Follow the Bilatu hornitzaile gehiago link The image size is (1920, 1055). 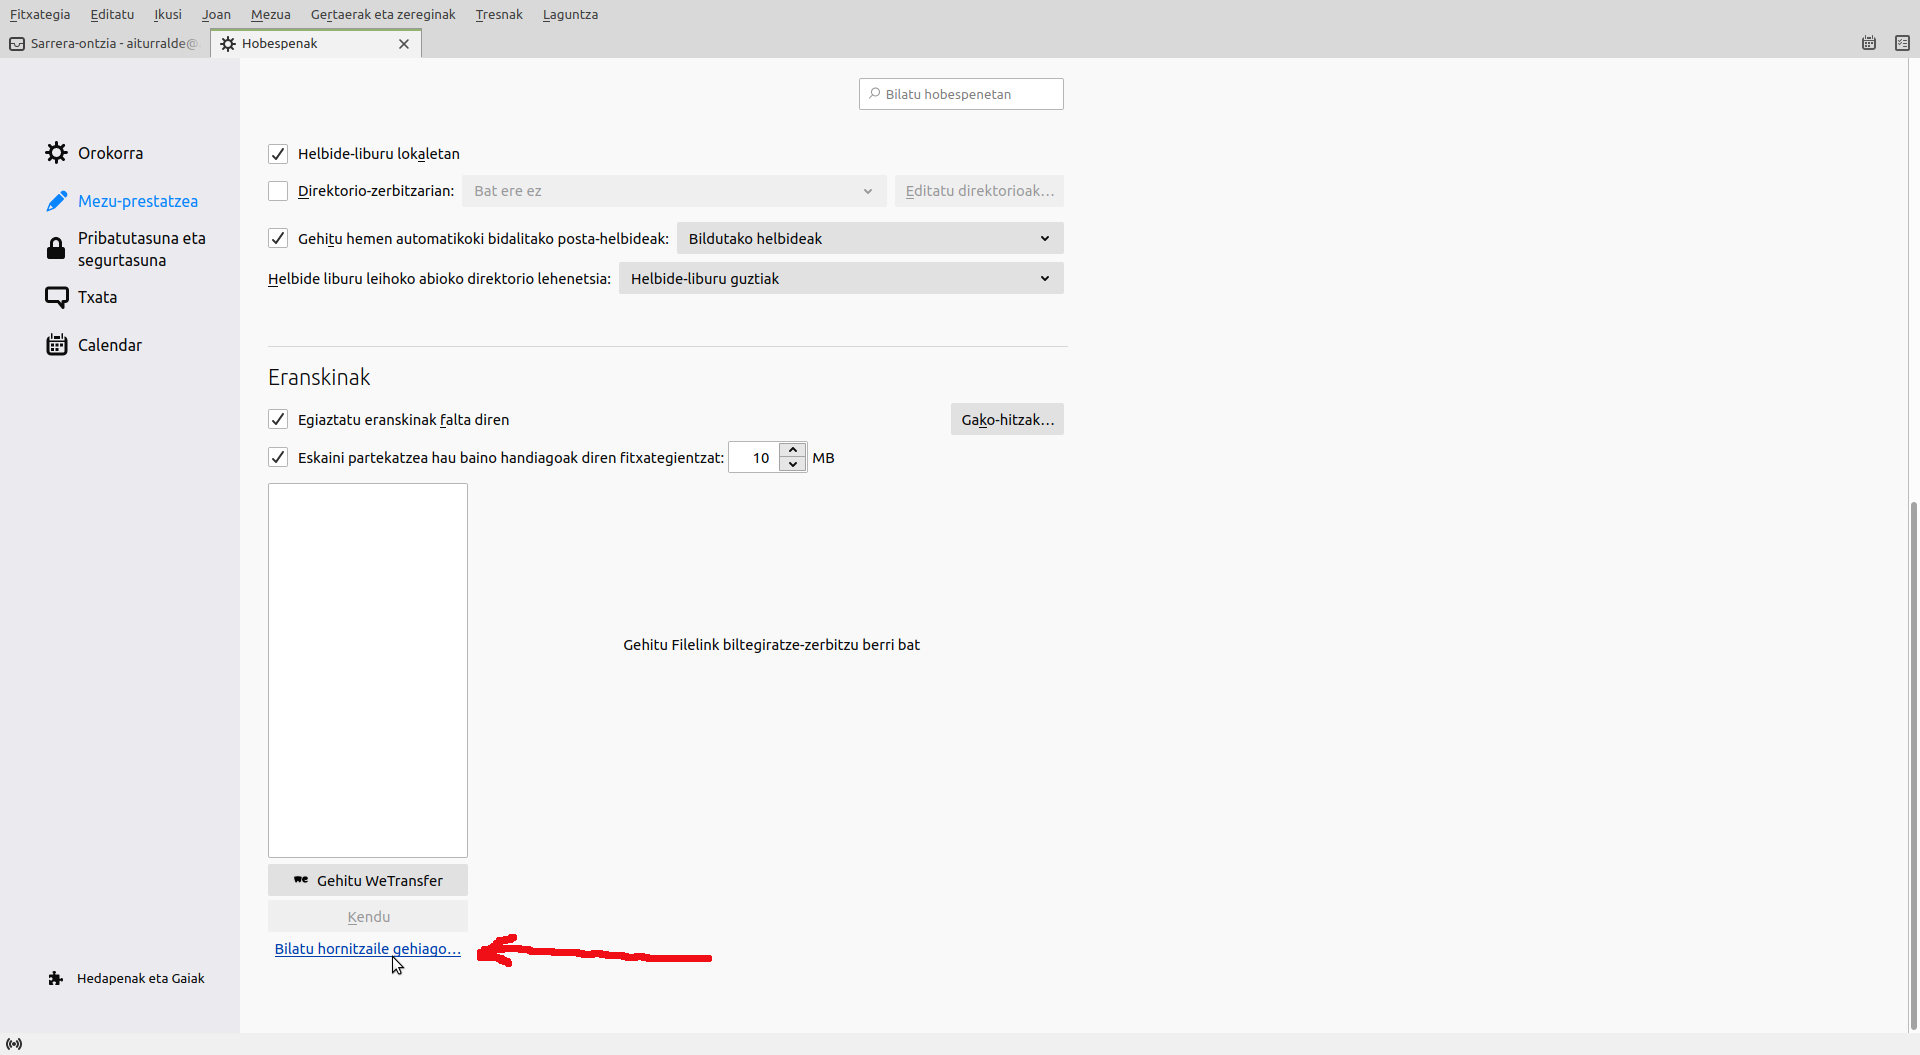(367, 949)
